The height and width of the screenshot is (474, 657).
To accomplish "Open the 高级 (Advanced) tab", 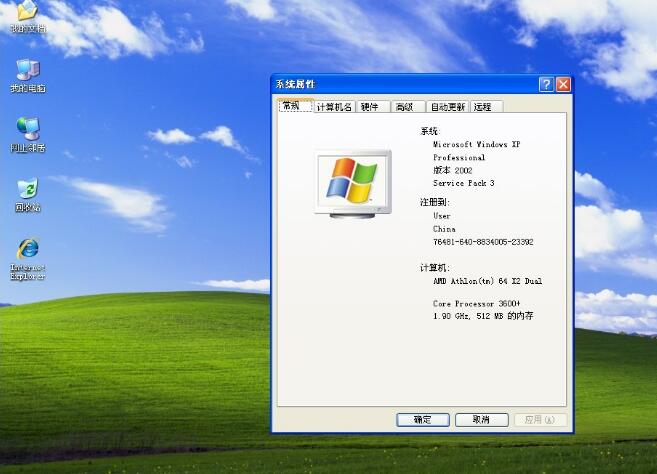I will click(404, 107).
